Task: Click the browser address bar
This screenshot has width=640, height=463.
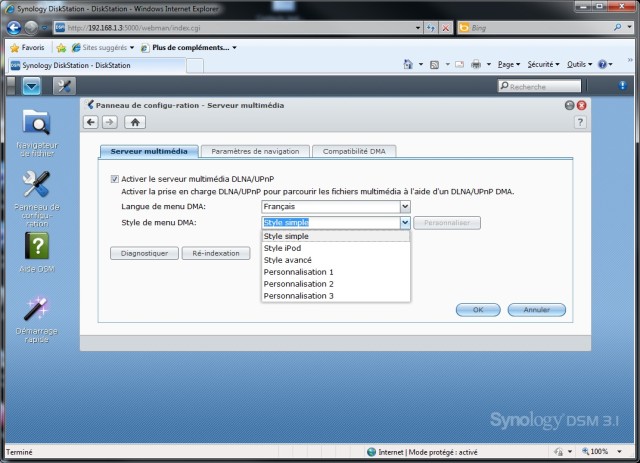Action: [x=239, y=28]
